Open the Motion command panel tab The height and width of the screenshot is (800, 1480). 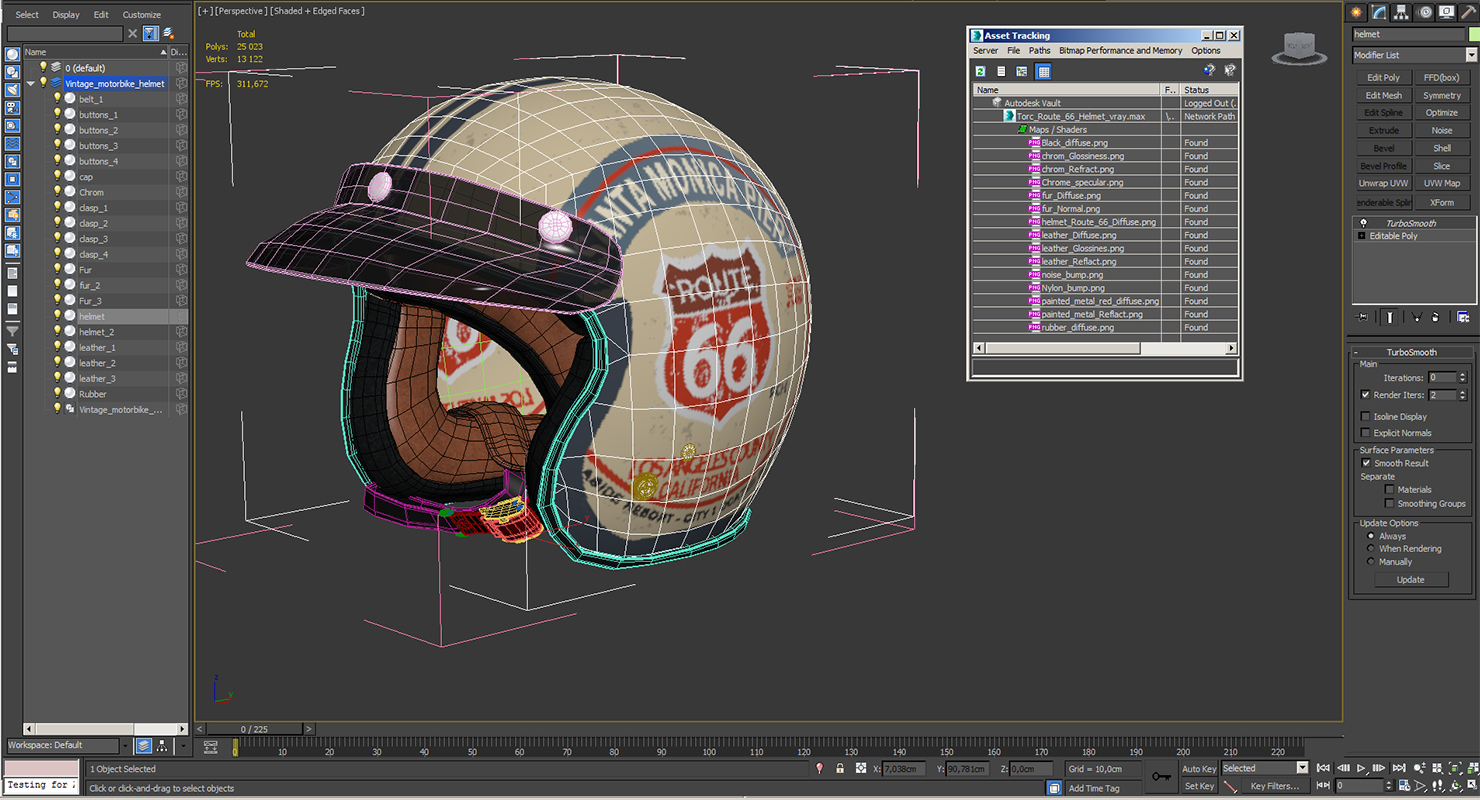tap(1425, 12)
